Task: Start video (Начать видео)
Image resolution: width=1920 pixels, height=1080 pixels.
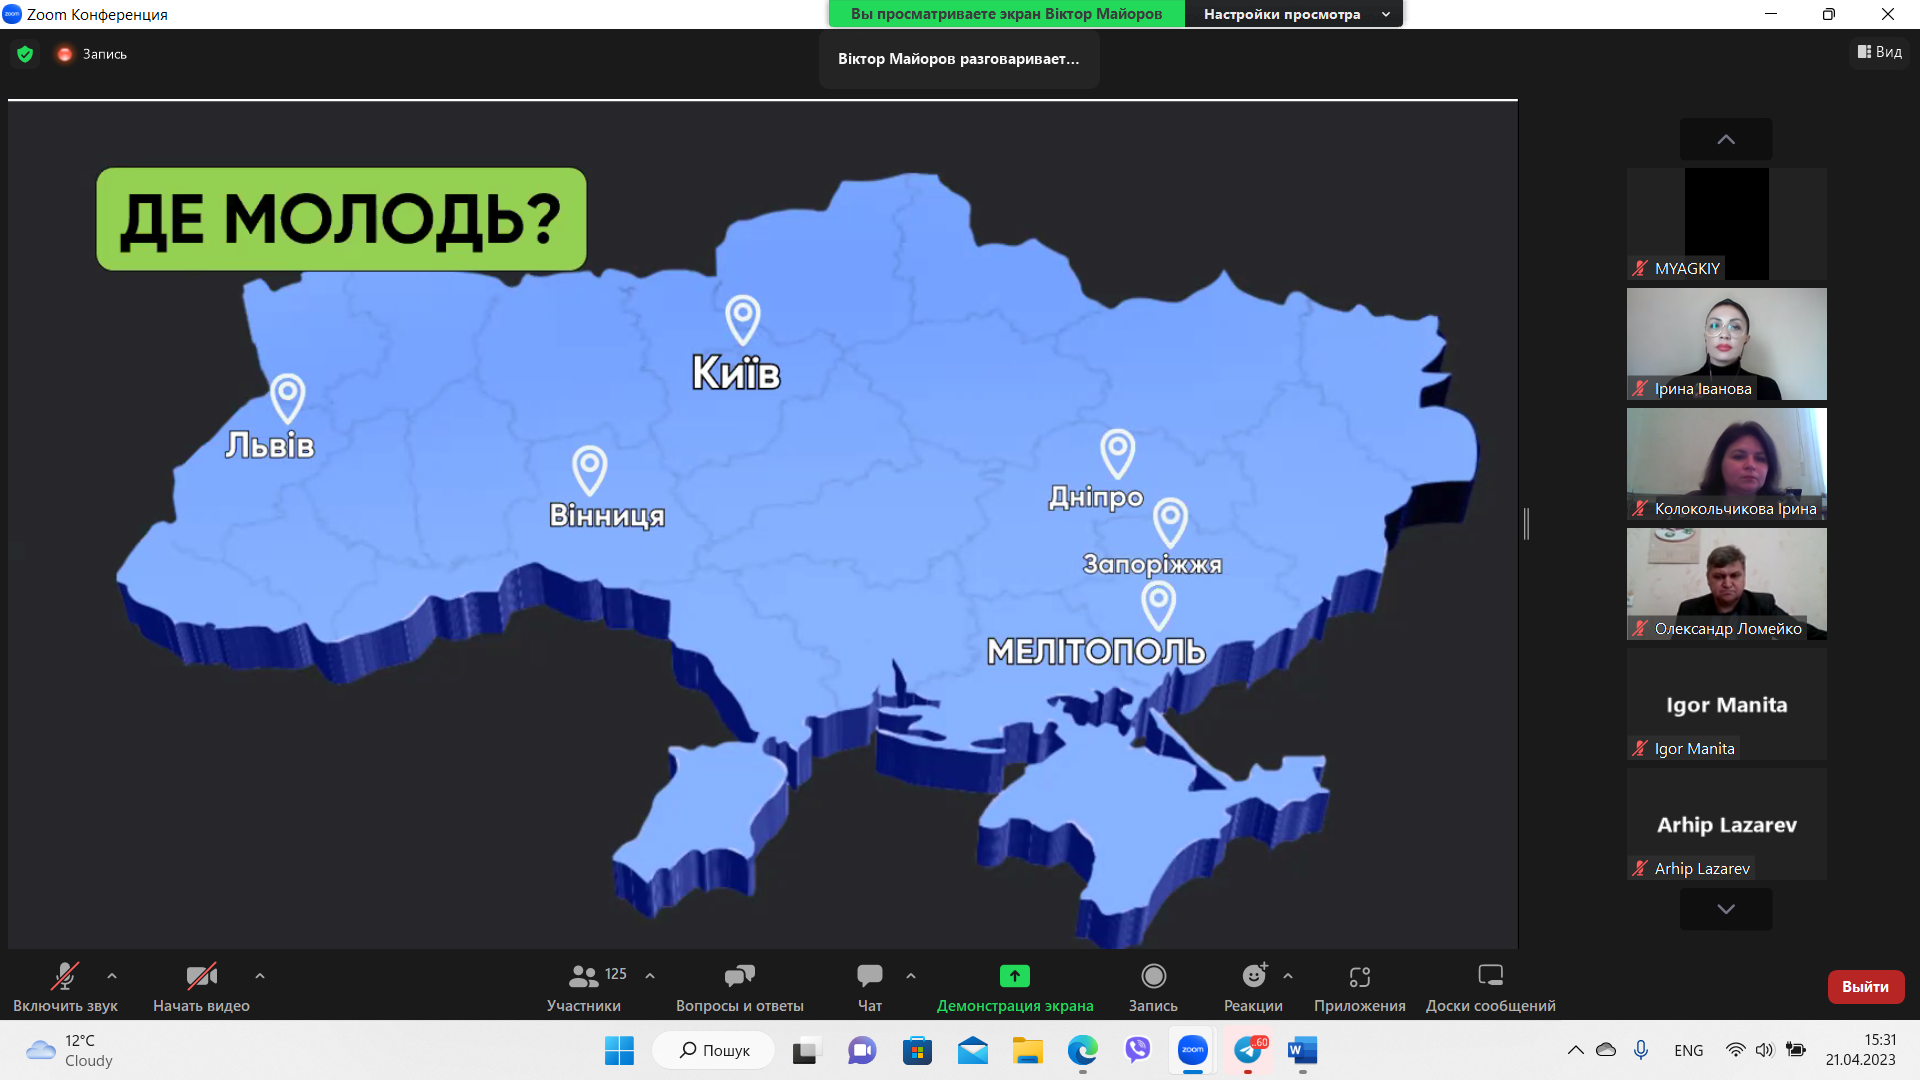Action: (201, 976)
